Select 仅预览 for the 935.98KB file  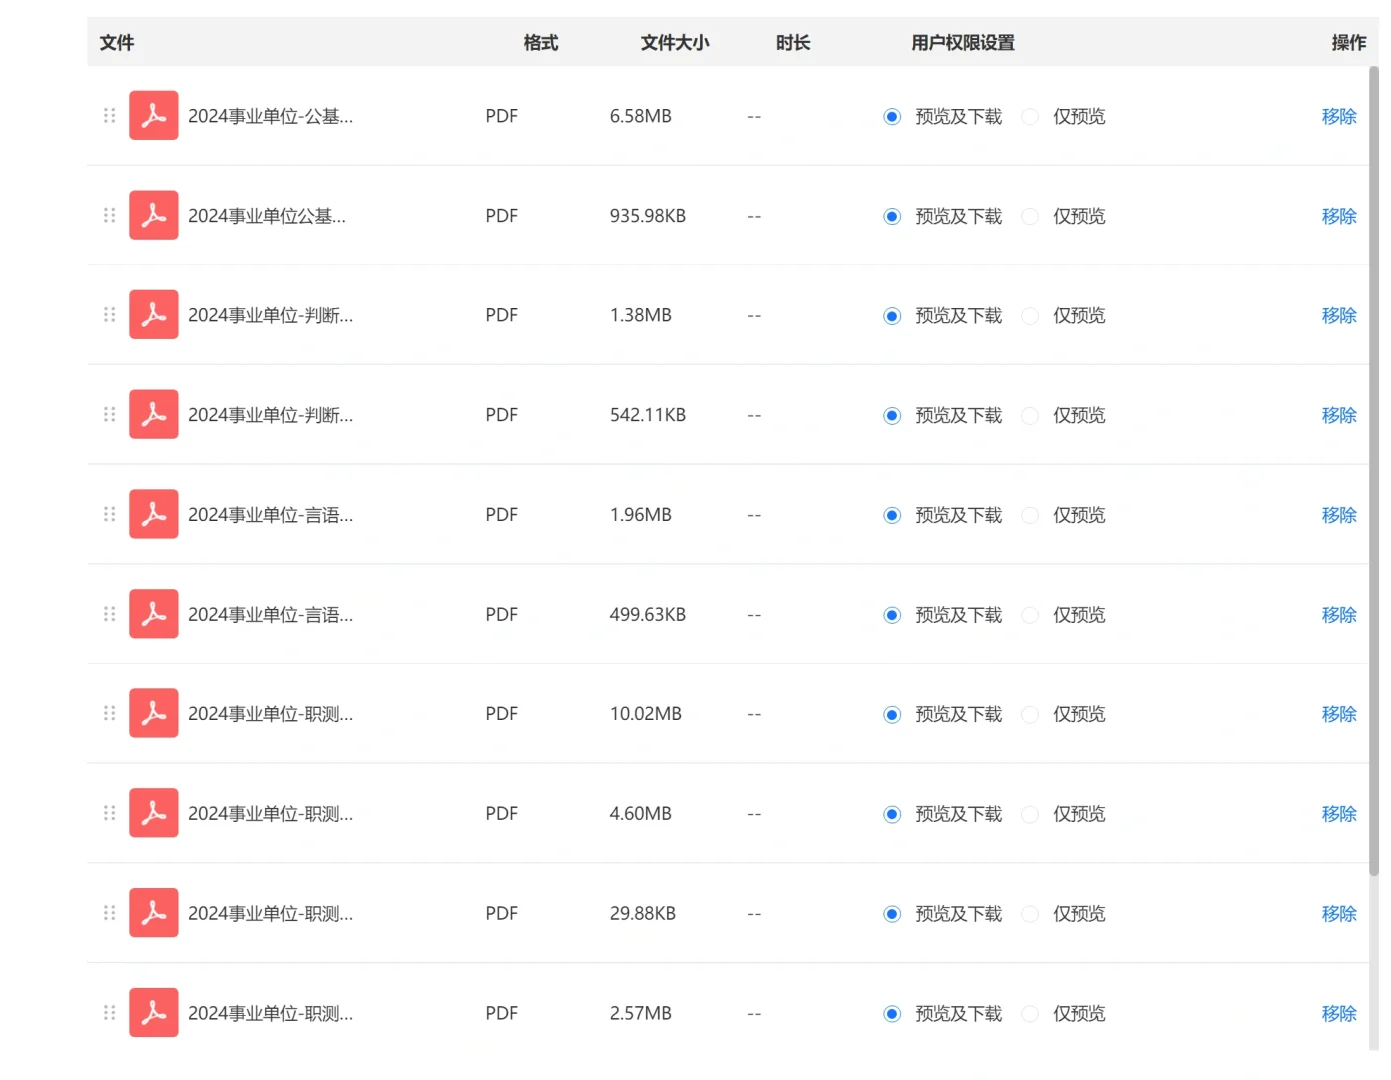click(x=1030, y=217)
